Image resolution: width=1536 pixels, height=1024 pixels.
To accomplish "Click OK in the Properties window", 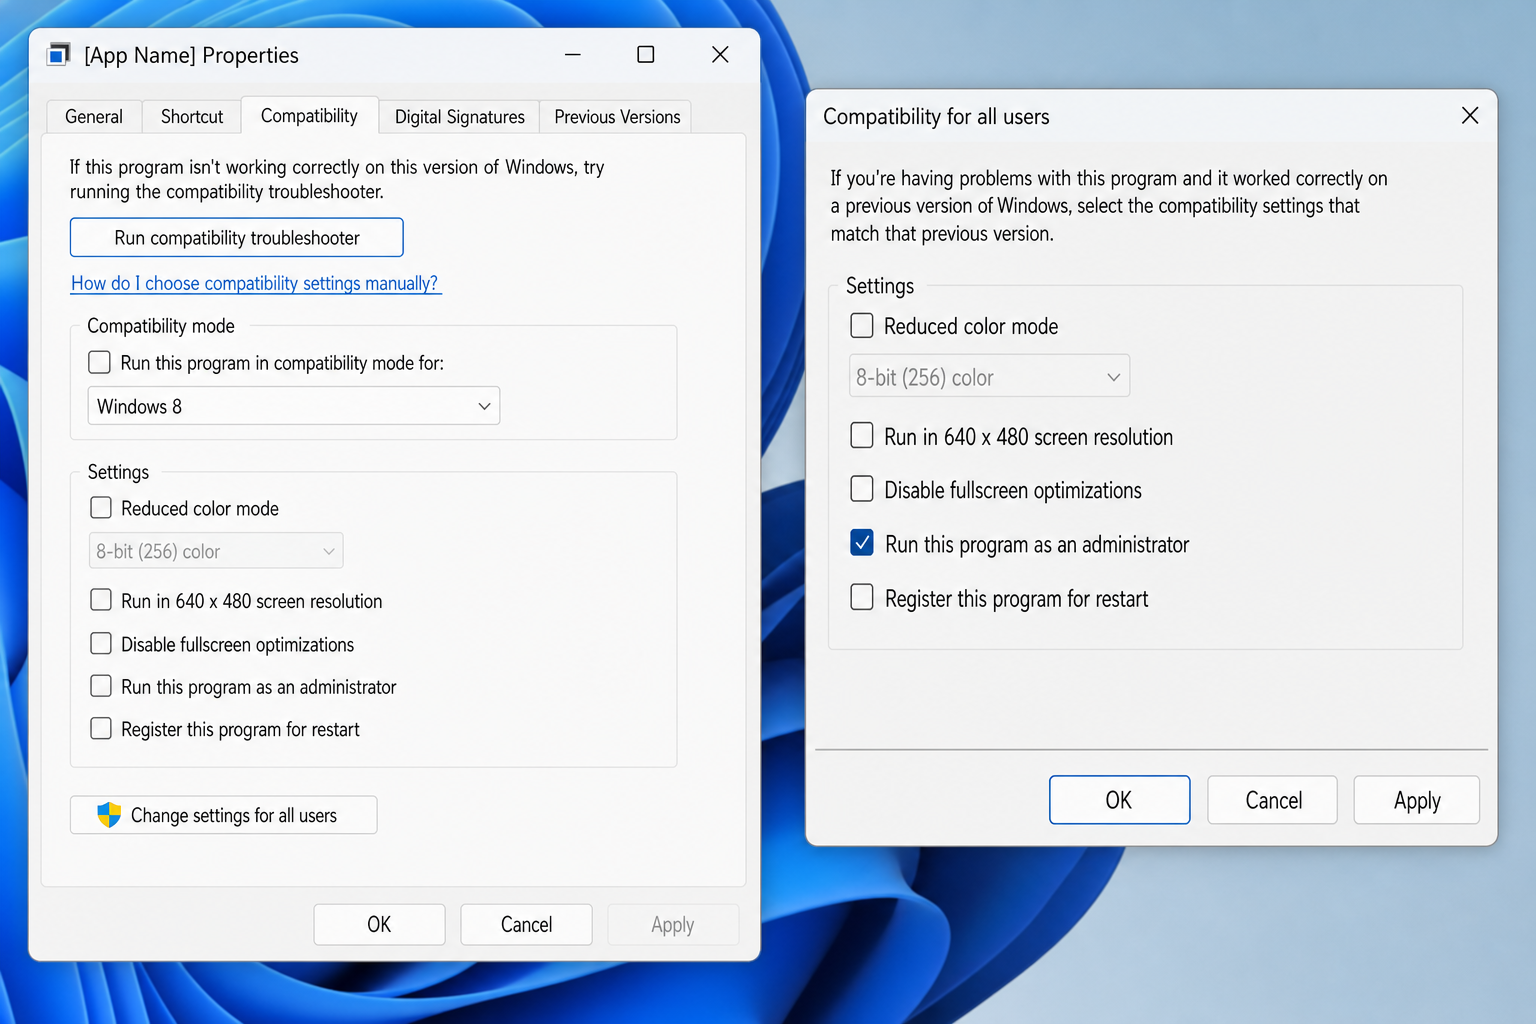I will click(379, 925).
